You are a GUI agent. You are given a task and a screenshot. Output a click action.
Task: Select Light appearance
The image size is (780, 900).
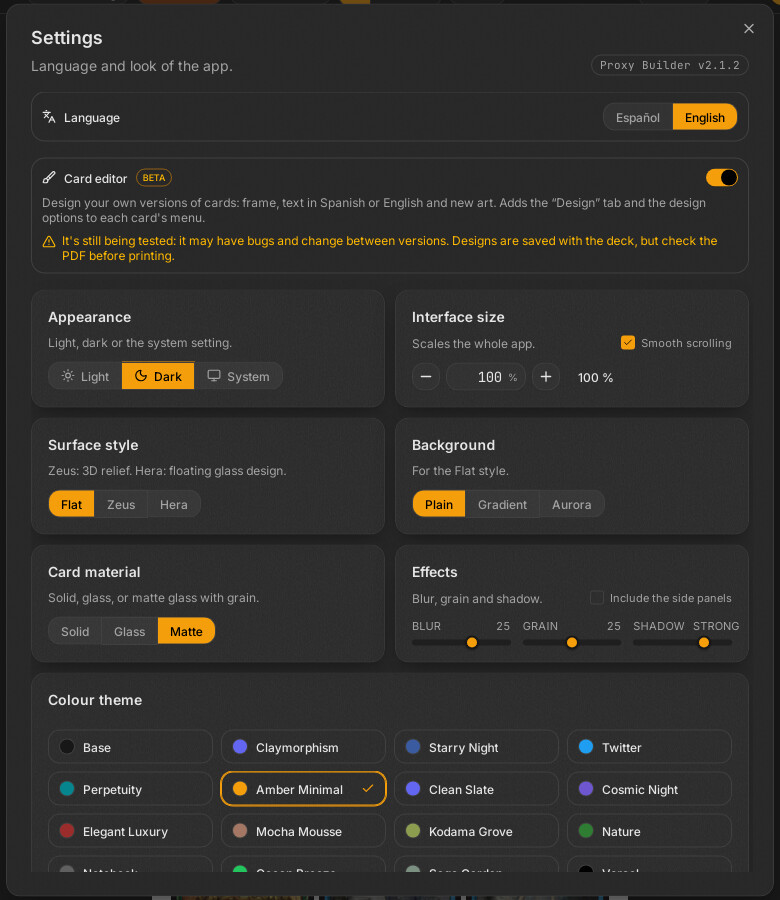(86, 377)
